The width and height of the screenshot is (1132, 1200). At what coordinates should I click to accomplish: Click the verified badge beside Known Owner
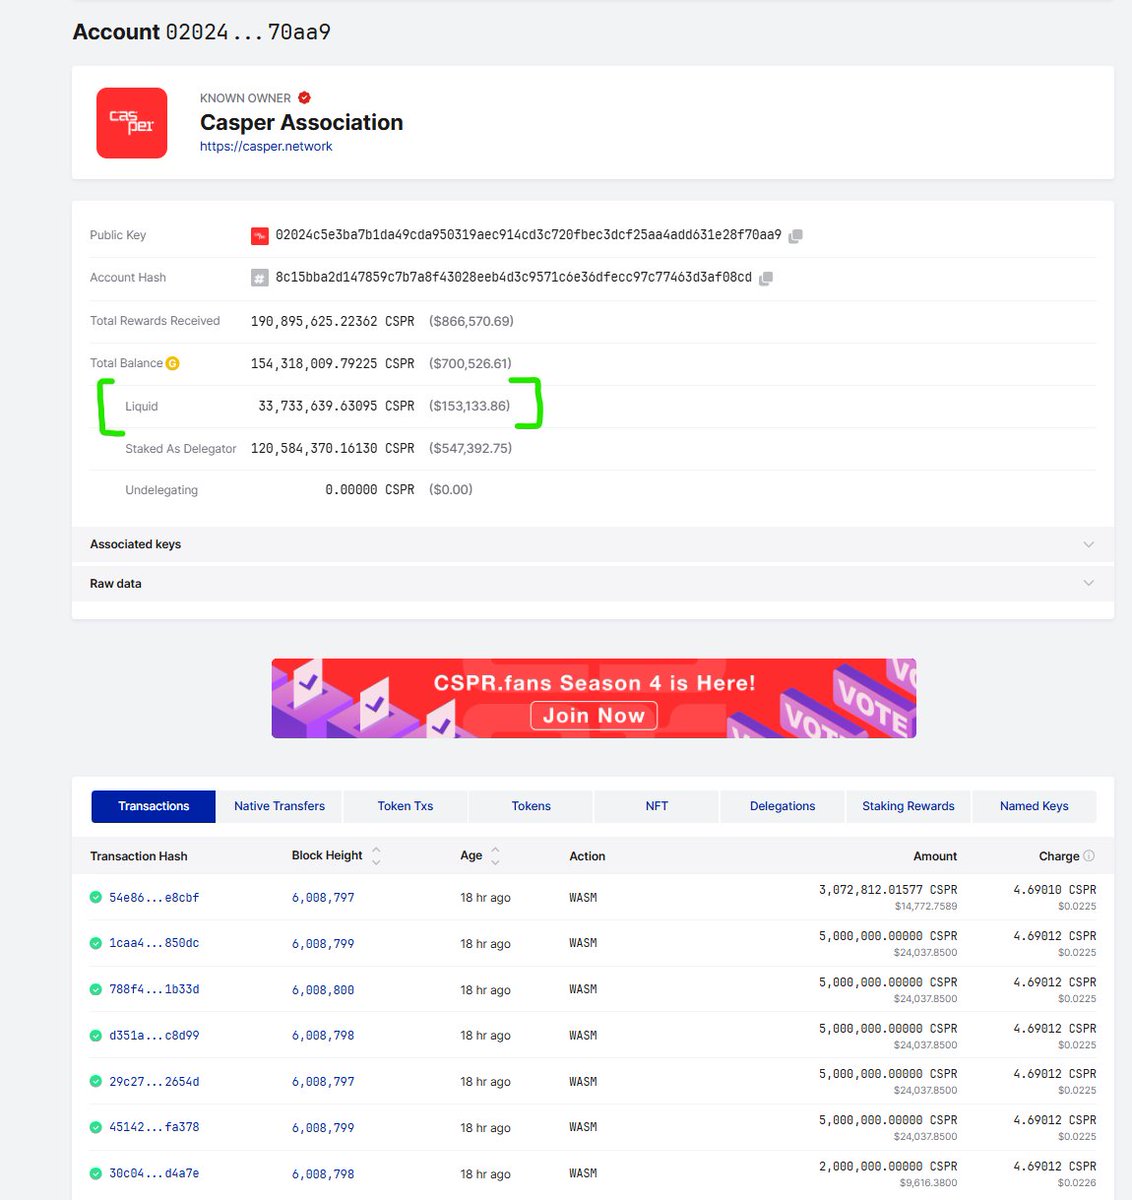pyautogui.click(x=305, y=97)
